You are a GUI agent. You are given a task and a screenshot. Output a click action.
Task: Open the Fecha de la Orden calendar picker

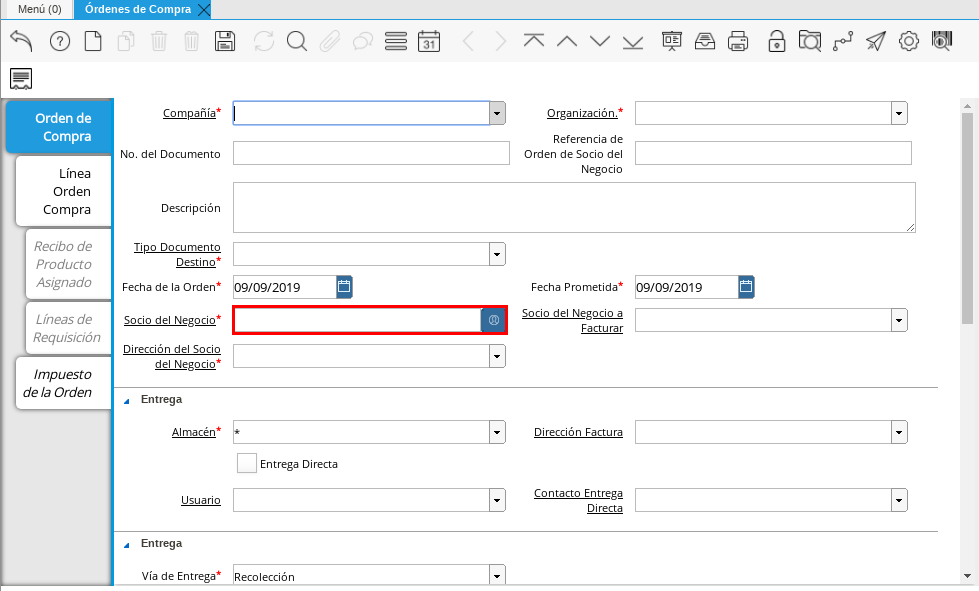pos(344,287)
